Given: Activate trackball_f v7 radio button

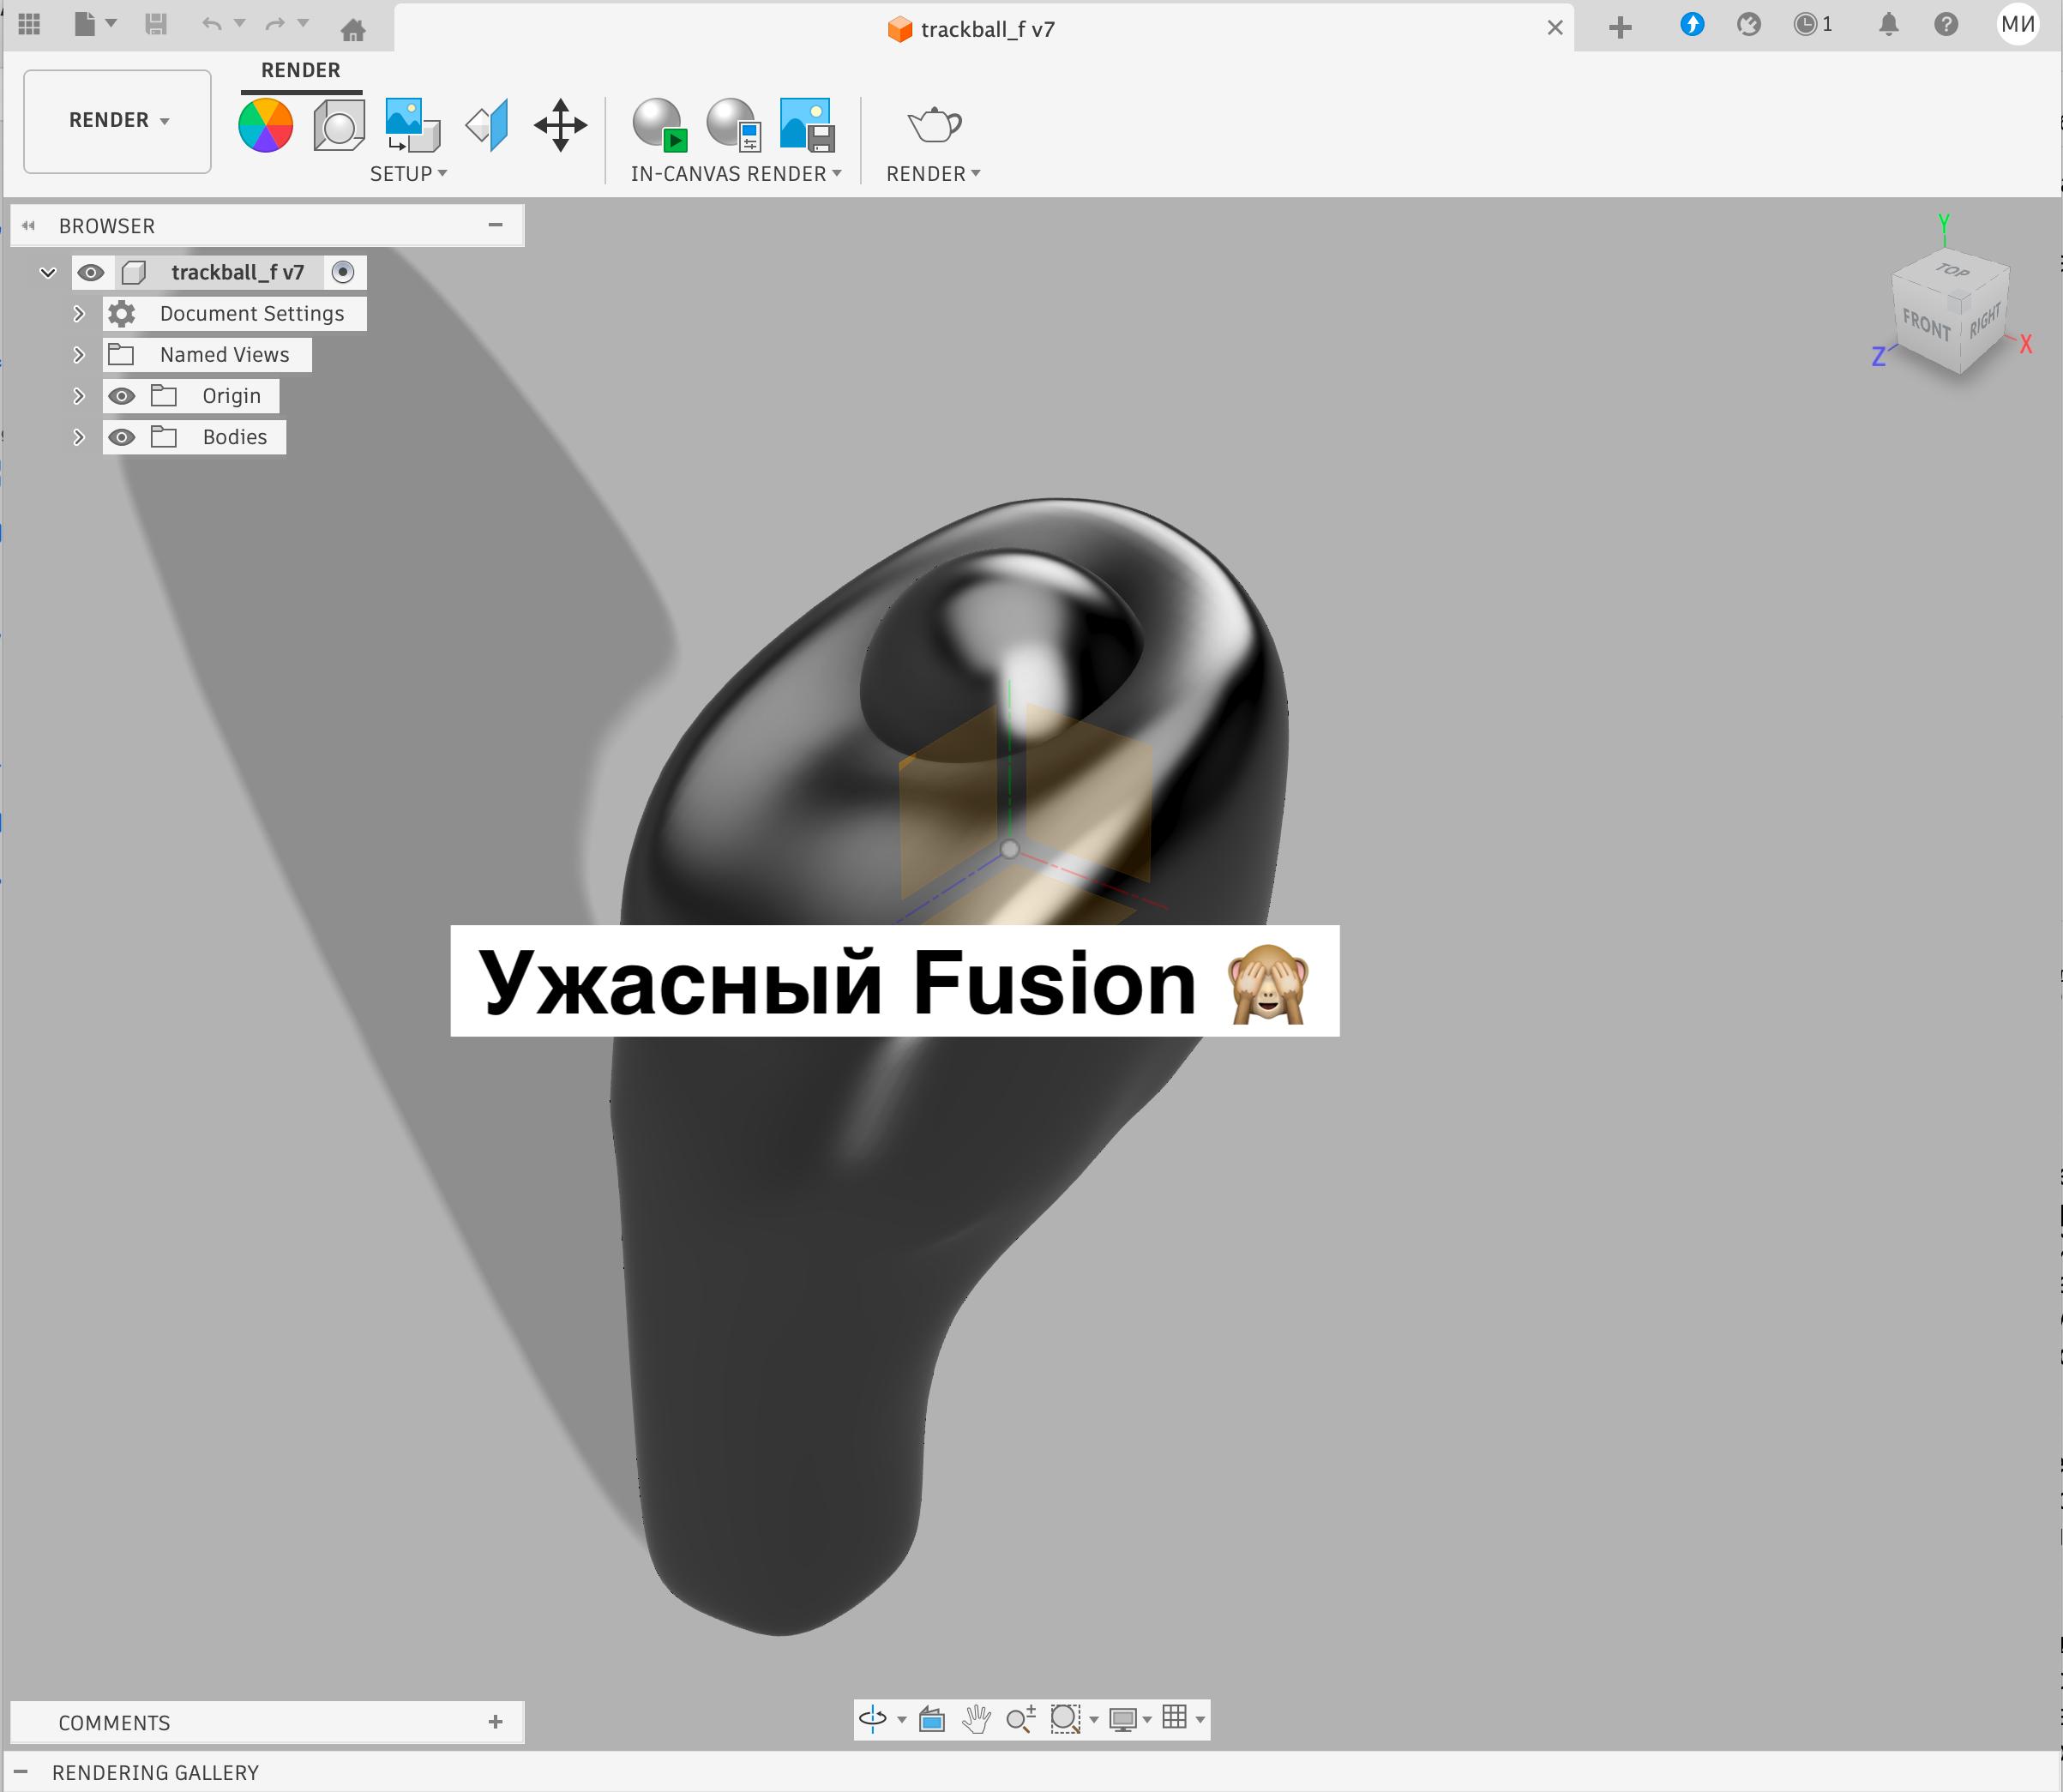Looking at the screenshot, I should pyautogui.click(x=343, y=272).
